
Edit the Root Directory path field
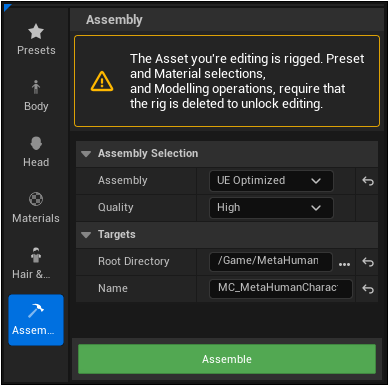point(271,262)
